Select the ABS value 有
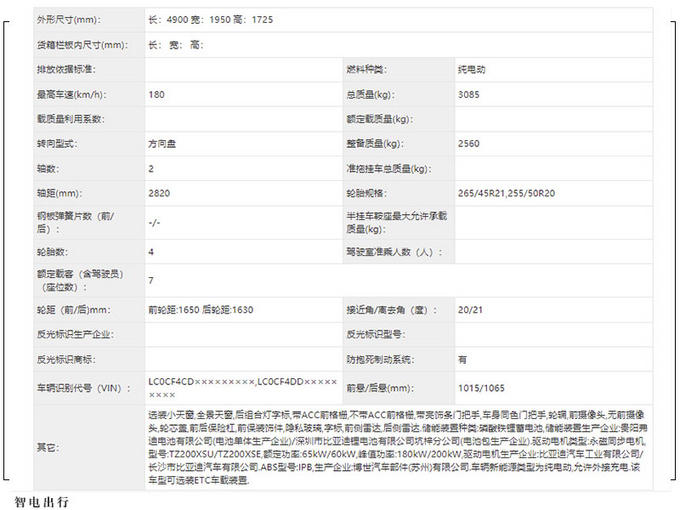Viewport: 680px width, 510px height. point(463,360)
